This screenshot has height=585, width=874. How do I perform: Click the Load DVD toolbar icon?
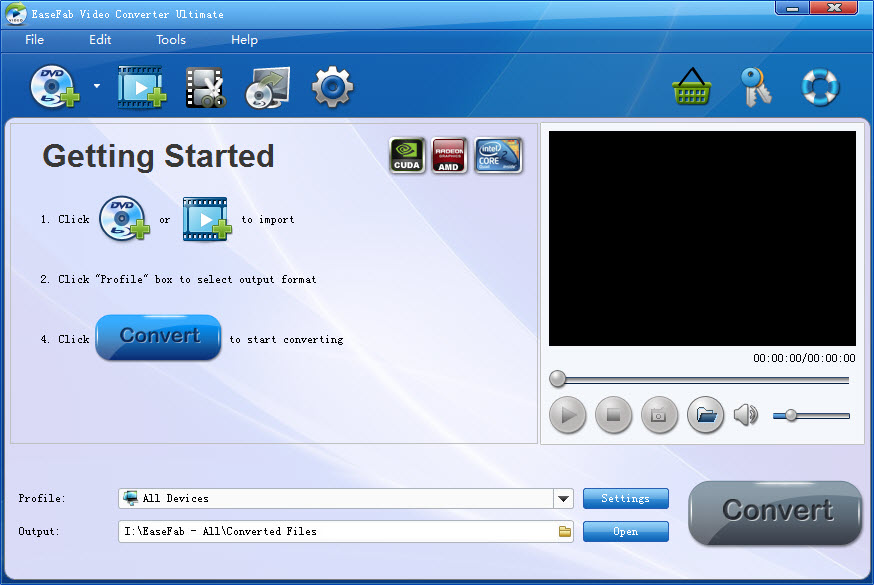tap(55, 86)
